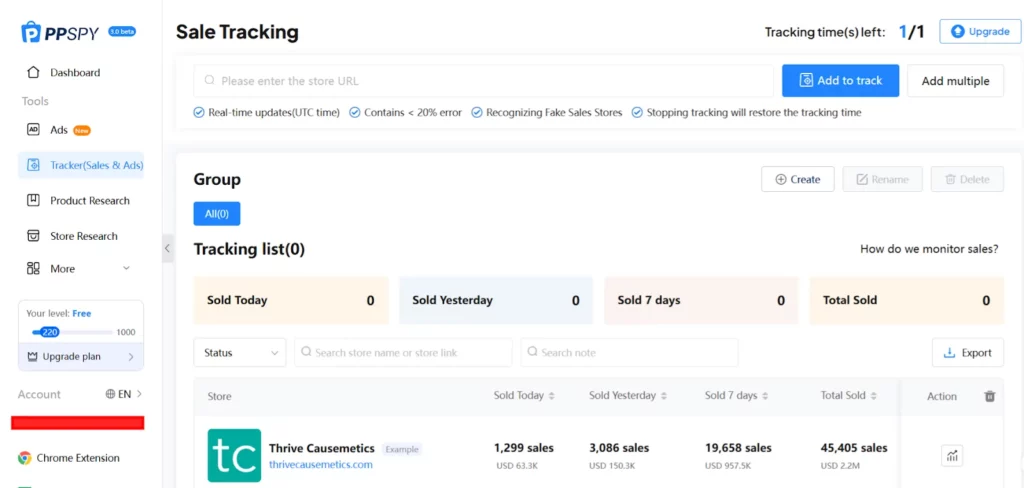This screenshot has height=488, width=1024.
Task: Open the Status dropdown
Action: pos(240,353)
